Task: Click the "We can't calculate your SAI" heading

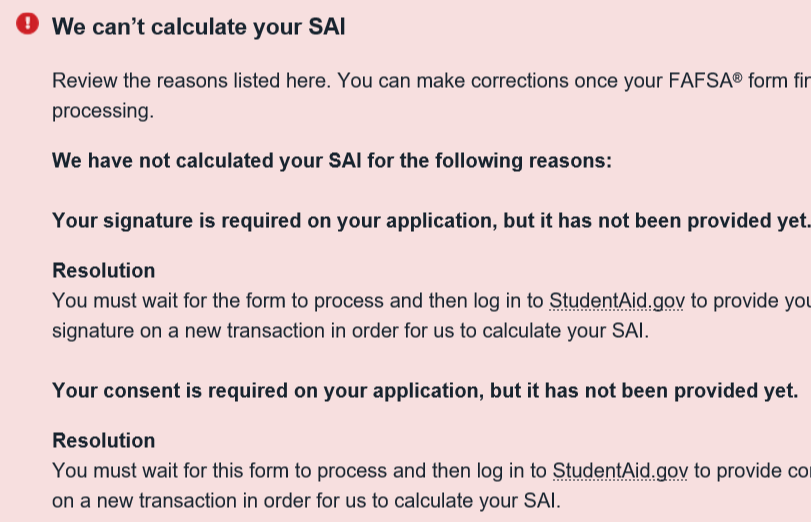Action: (198, 27)
